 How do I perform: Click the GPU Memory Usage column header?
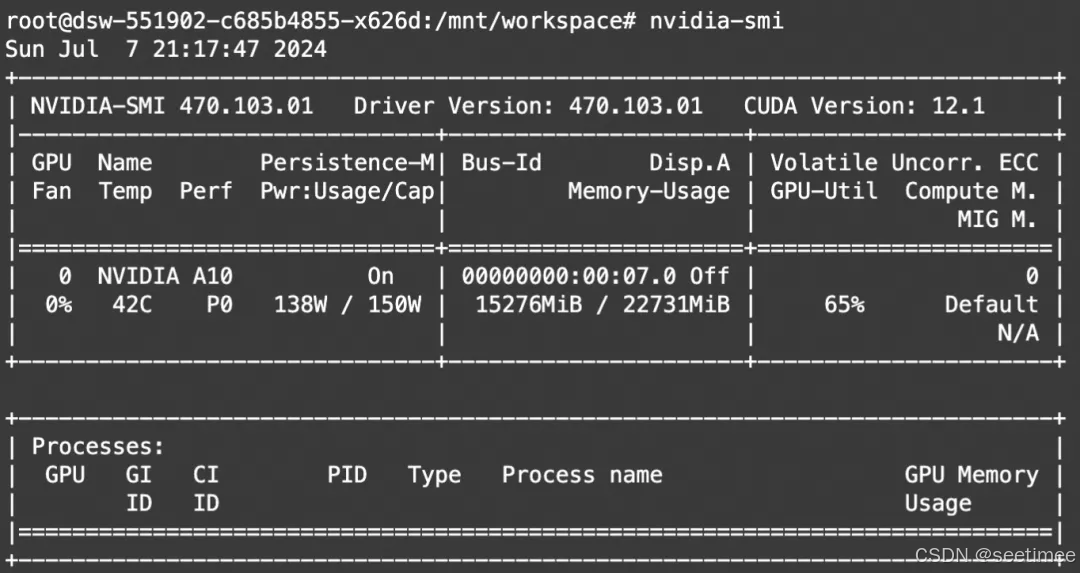(971, 488)
